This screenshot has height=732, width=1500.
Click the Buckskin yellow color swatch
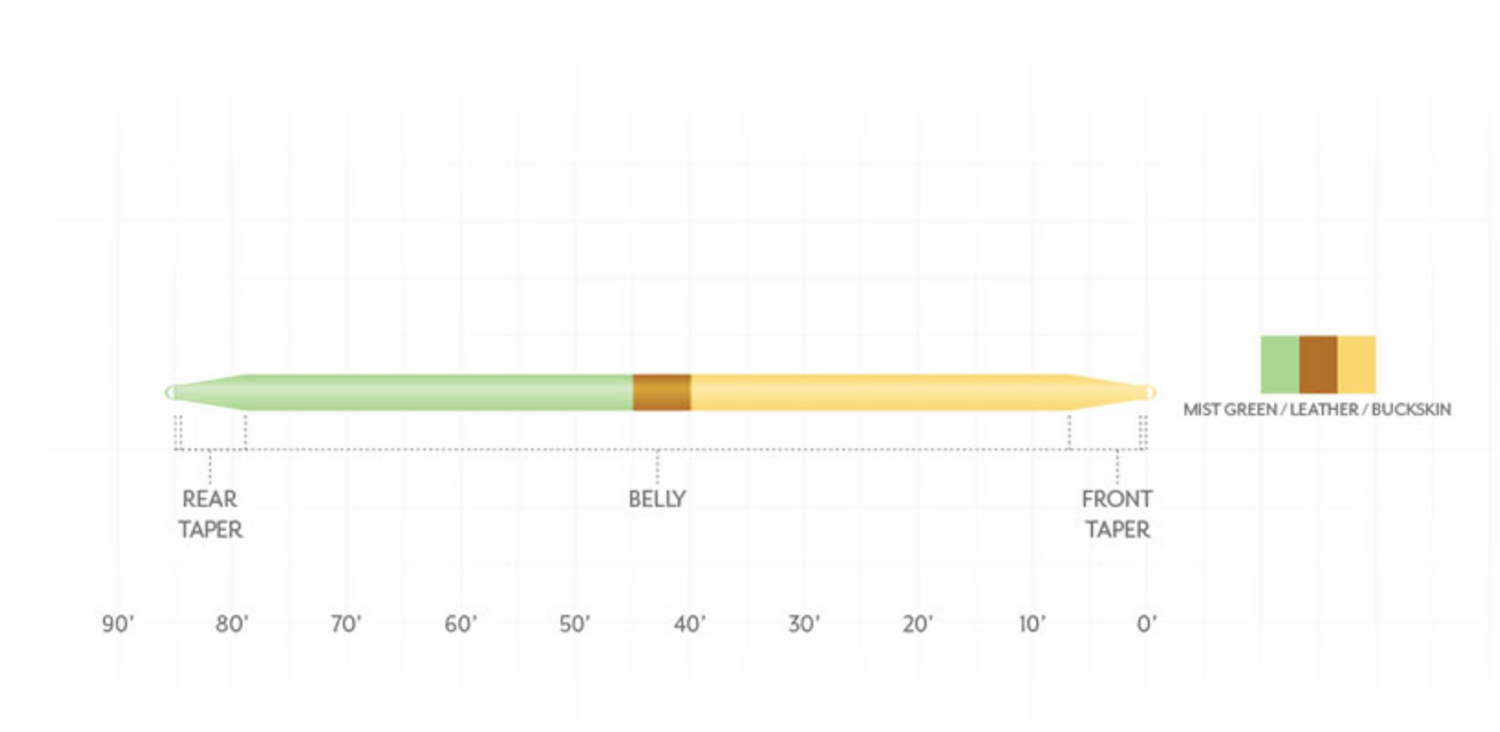pyautogui.click(x=1356, y=364)
